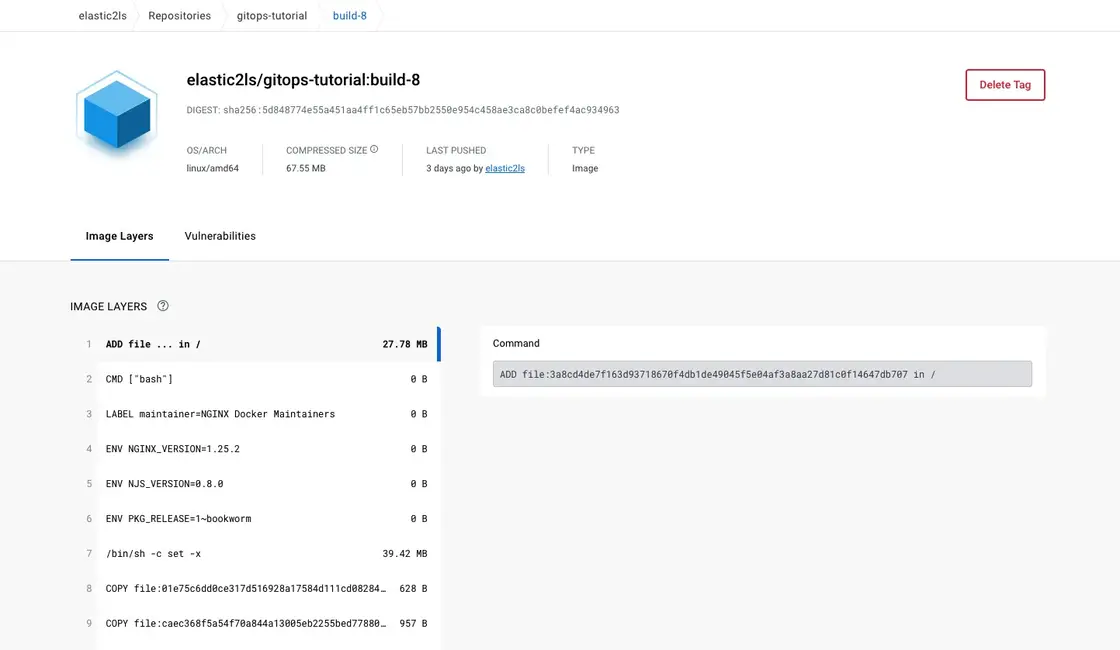Click the info icon beside Compressed Size
The image size is (1120, 650).
click(x=374, y=150)
